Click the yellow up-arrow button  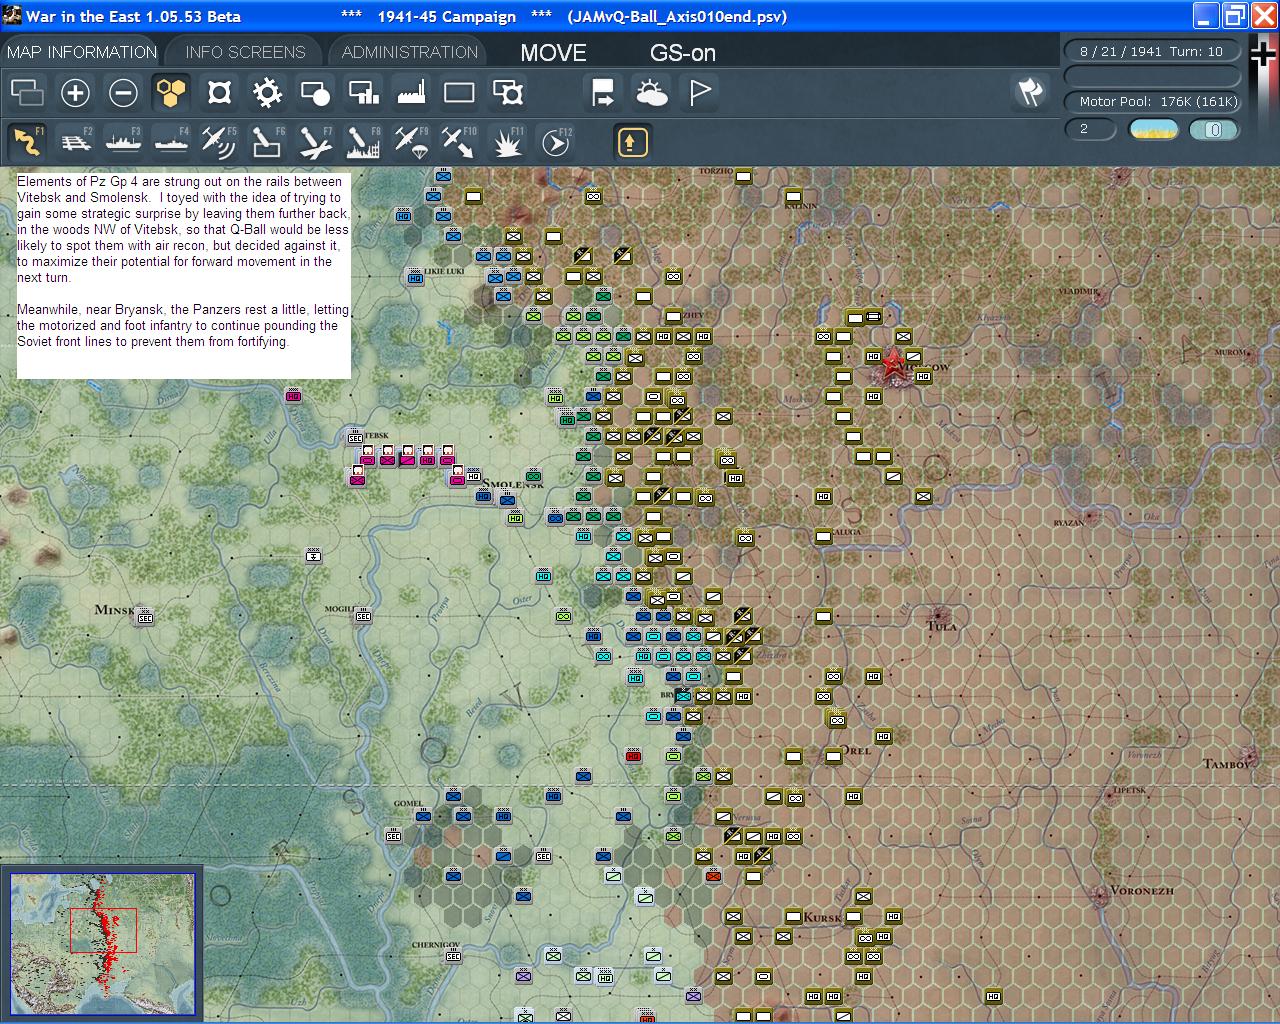(632, 142)
